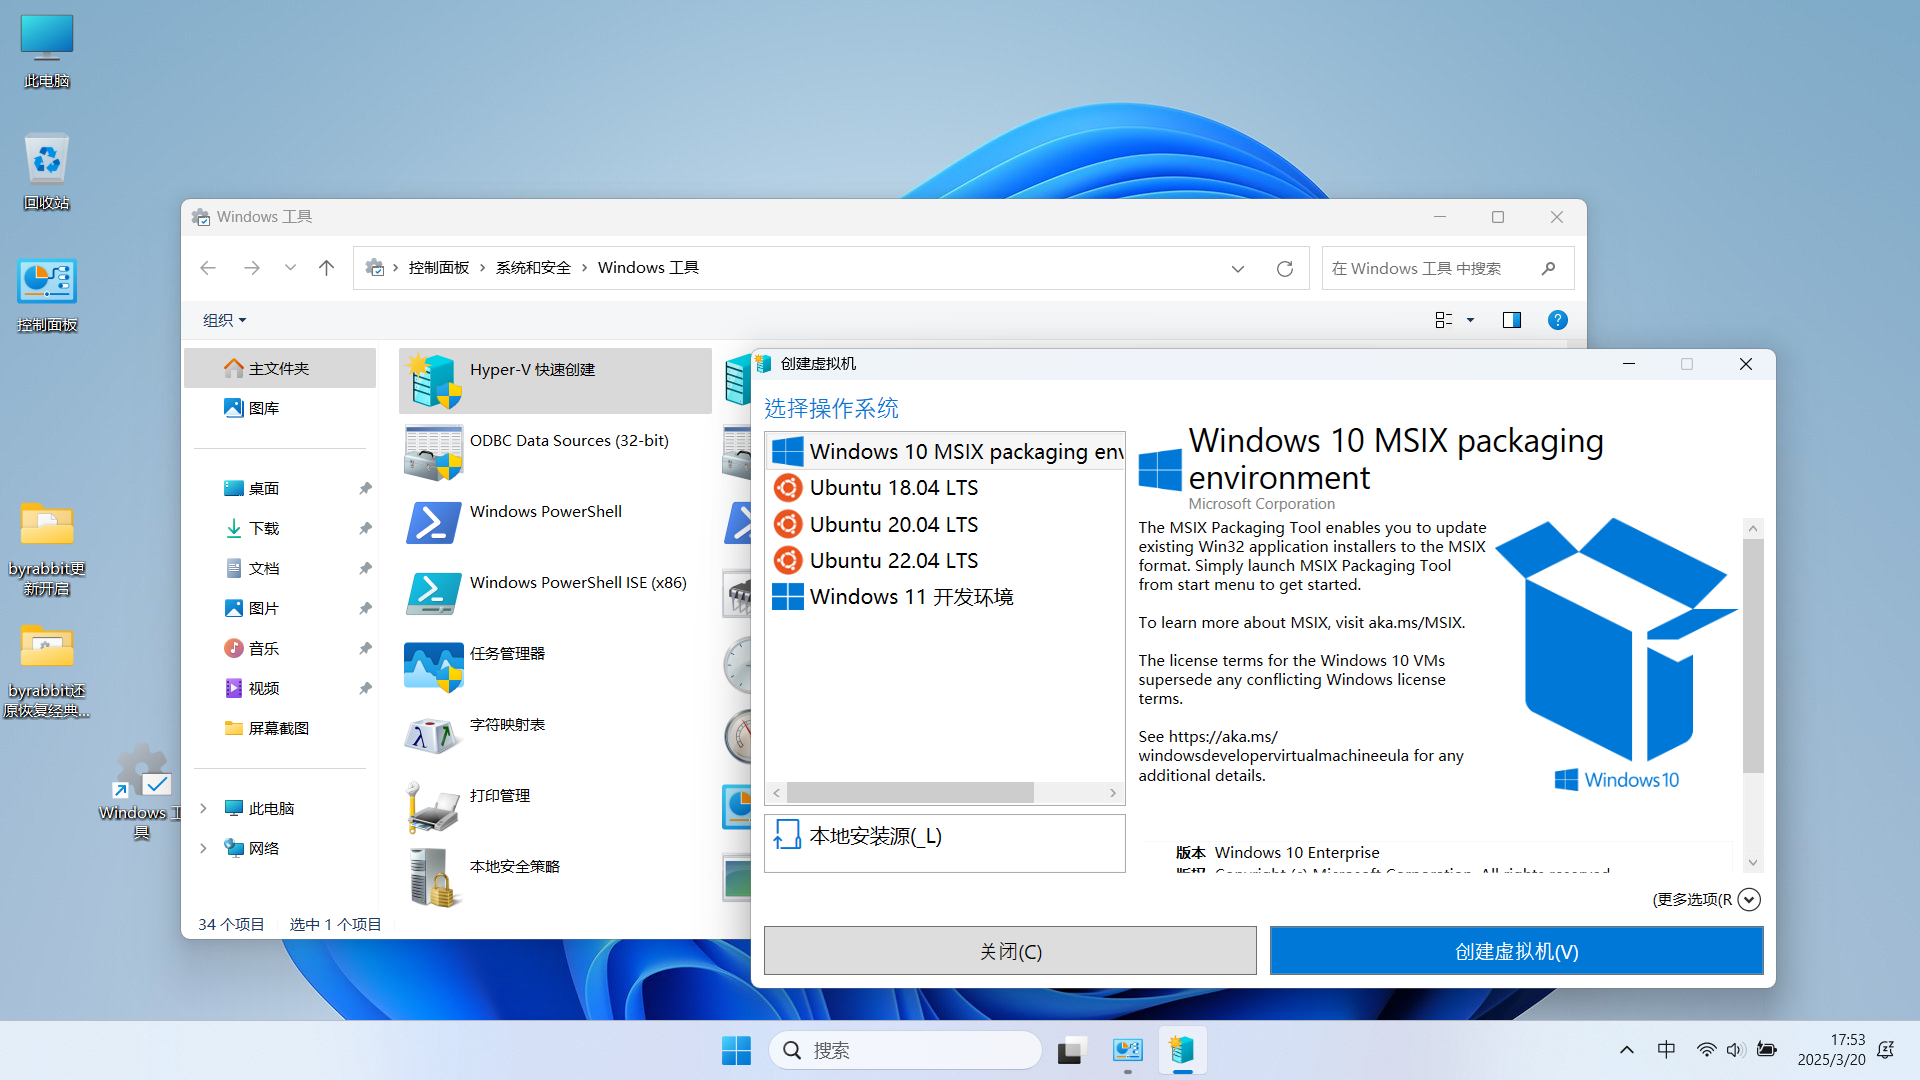Select 视频 in navigation pane
This screenshot has height=1080, width=1920.
(280, 688)
